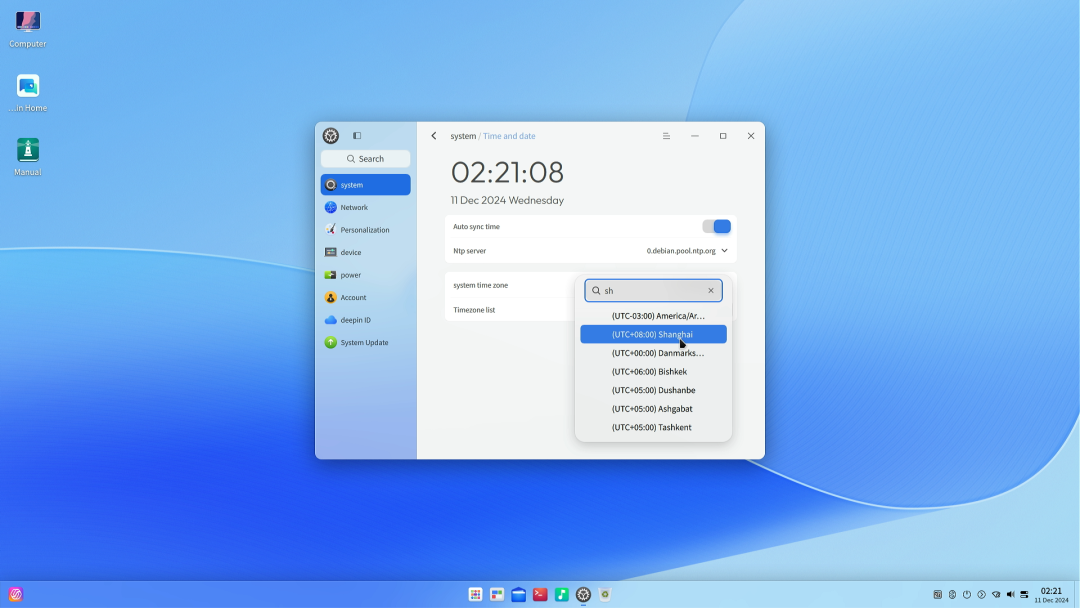The image size is (1080, 608).
Task: Maximize the Control Center window
Action: tap(723, 136)
